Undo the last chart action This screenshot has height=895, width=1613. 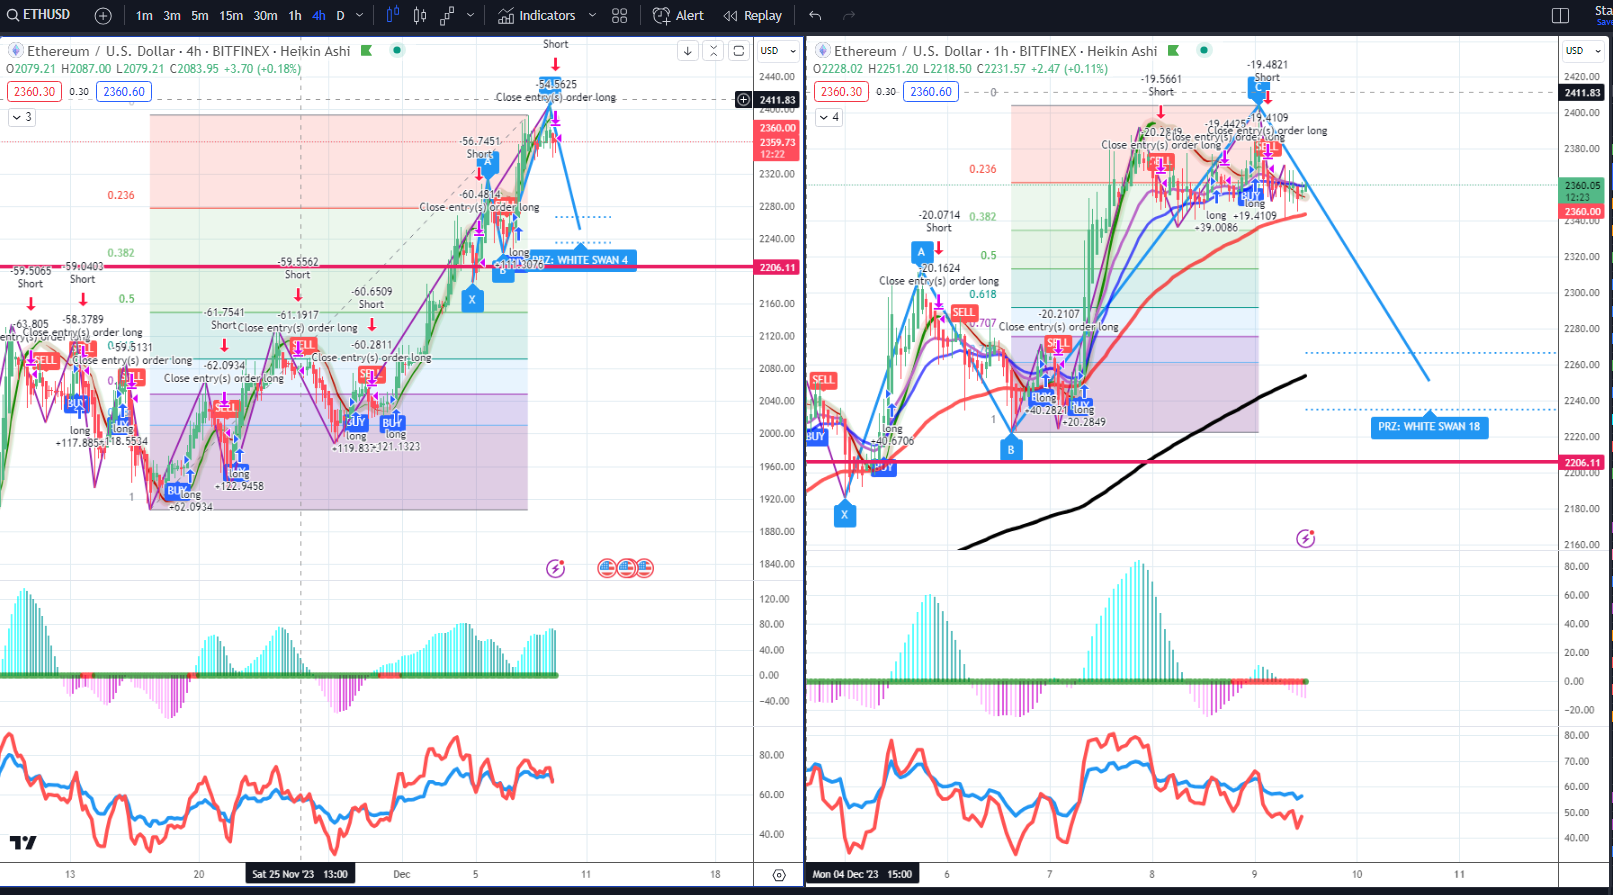(x=815, y=15)
